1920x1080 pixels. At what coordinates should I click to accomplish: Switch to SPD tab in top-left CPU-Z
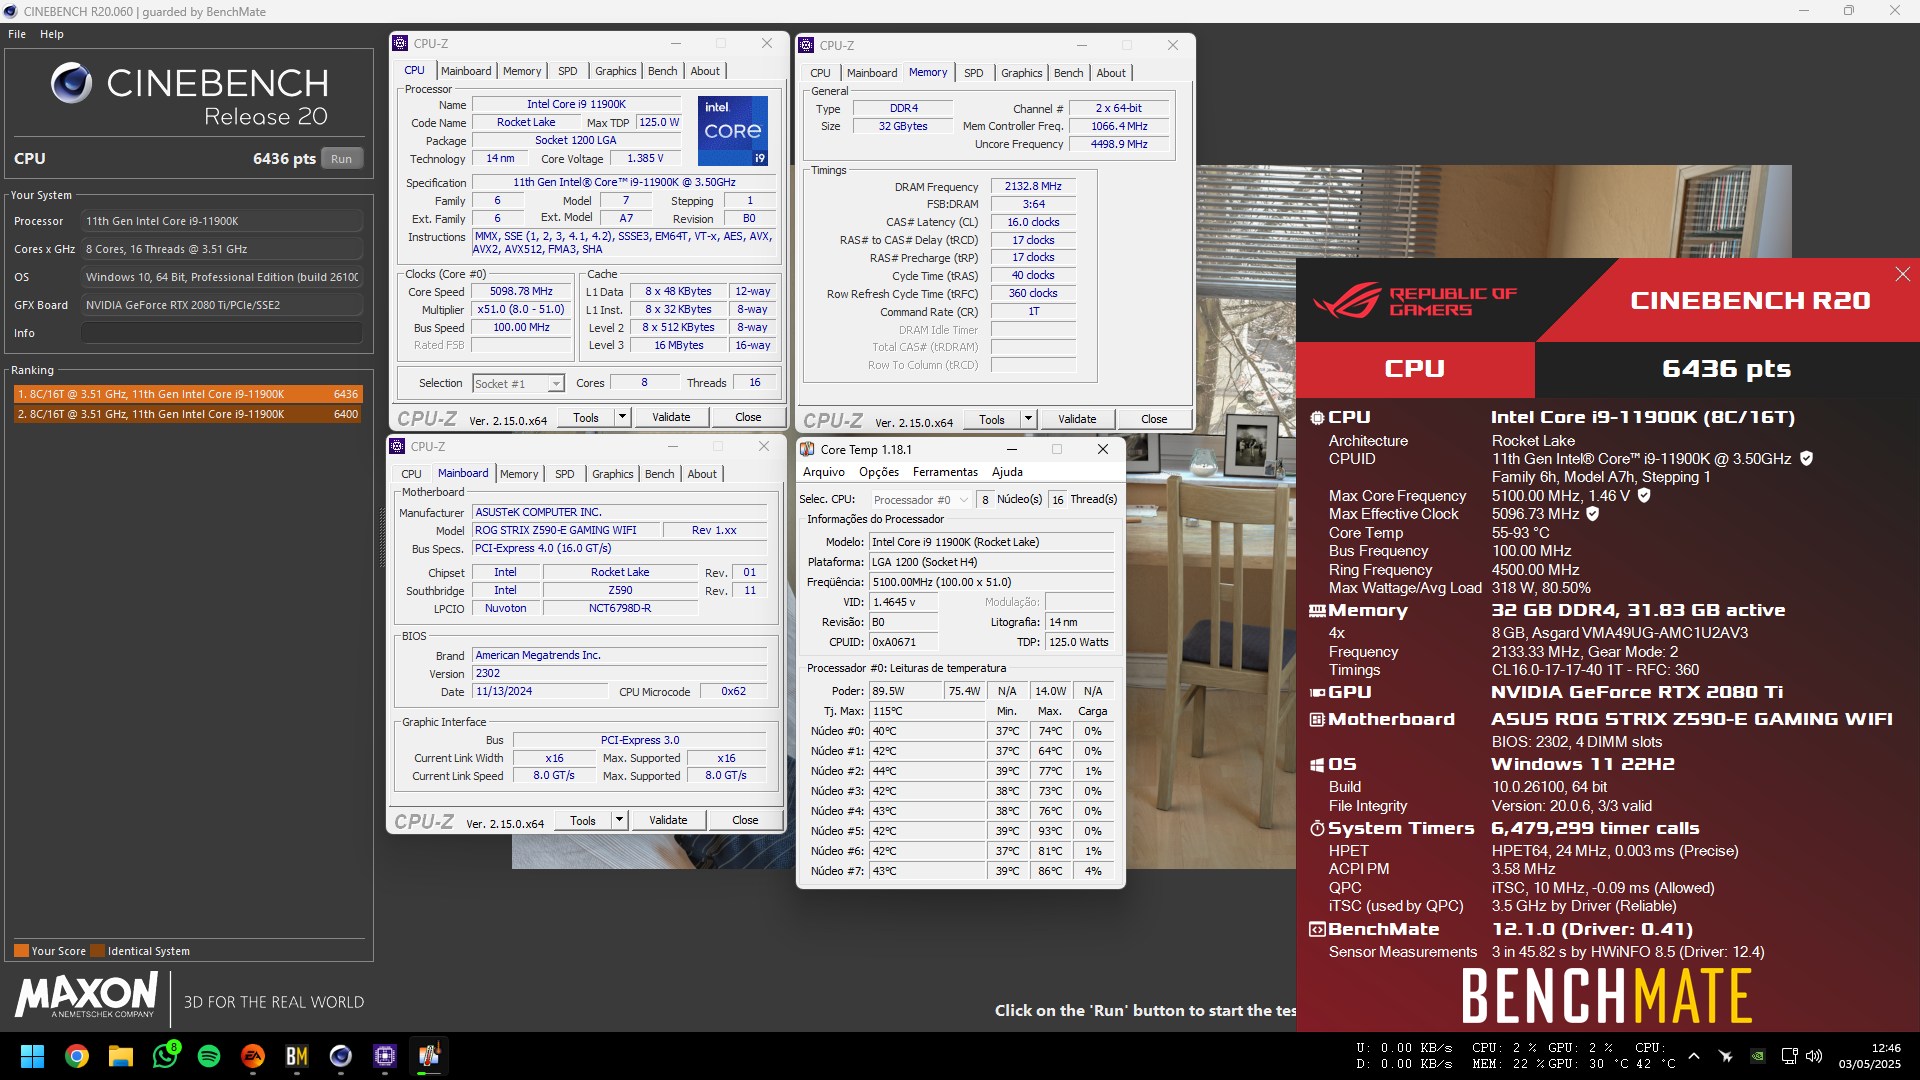point(568,71)
